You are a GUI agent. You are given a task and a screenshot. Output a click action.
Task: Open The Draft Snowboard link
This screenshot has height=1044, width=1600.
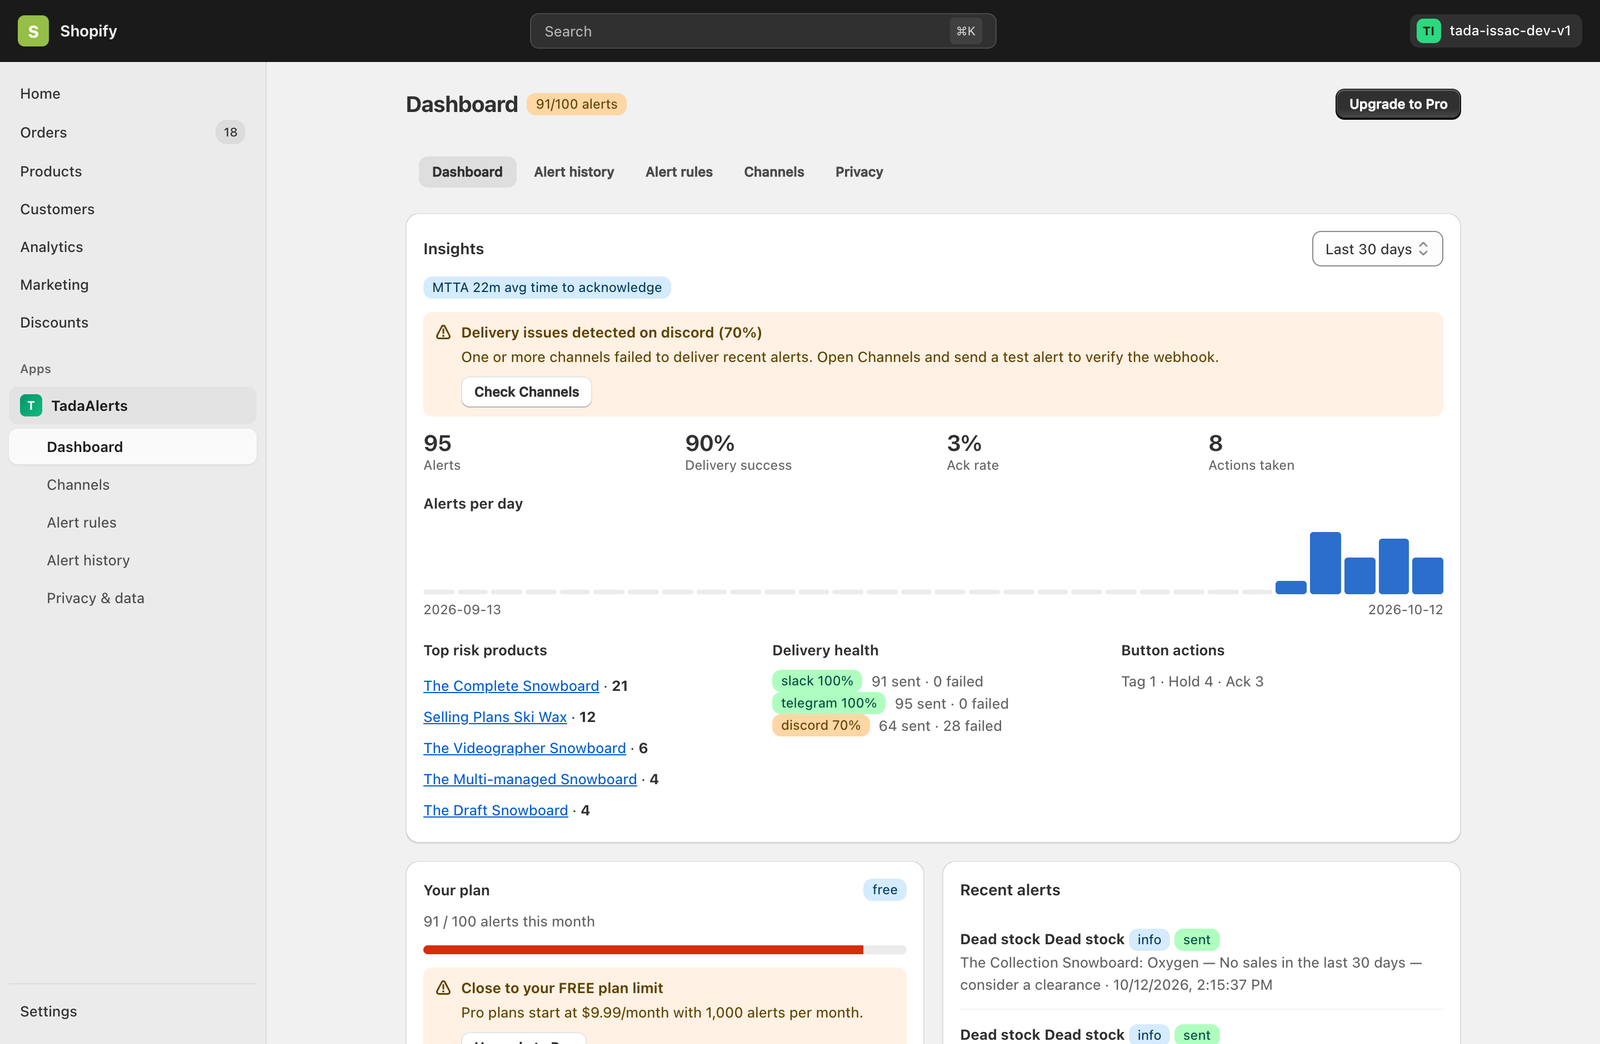[496, 810]
